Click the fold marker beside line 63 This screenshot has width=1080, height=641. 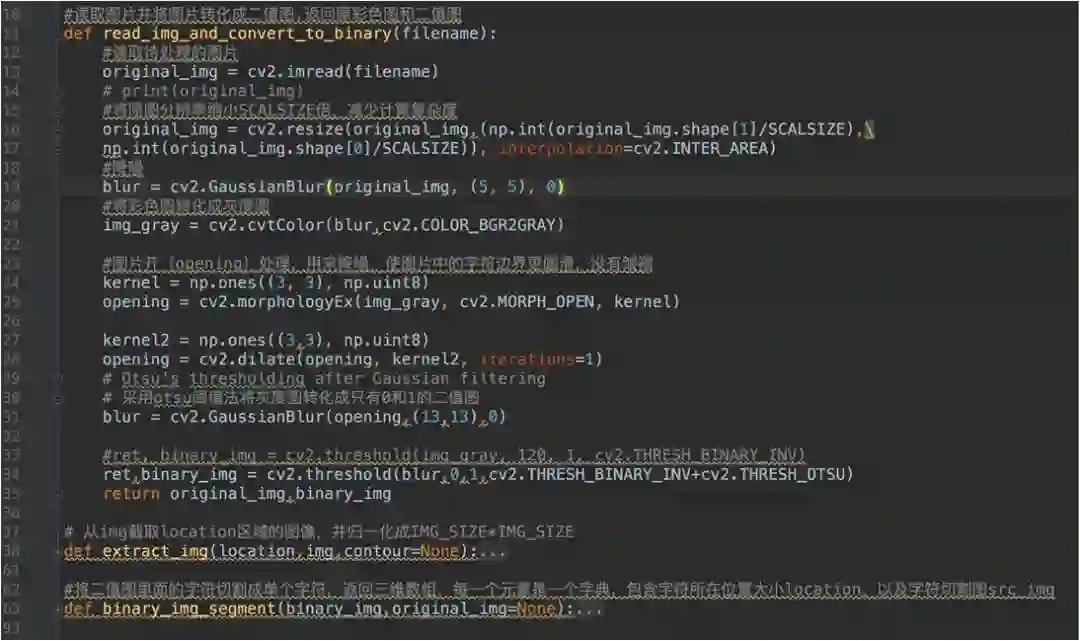click(59, 609)
